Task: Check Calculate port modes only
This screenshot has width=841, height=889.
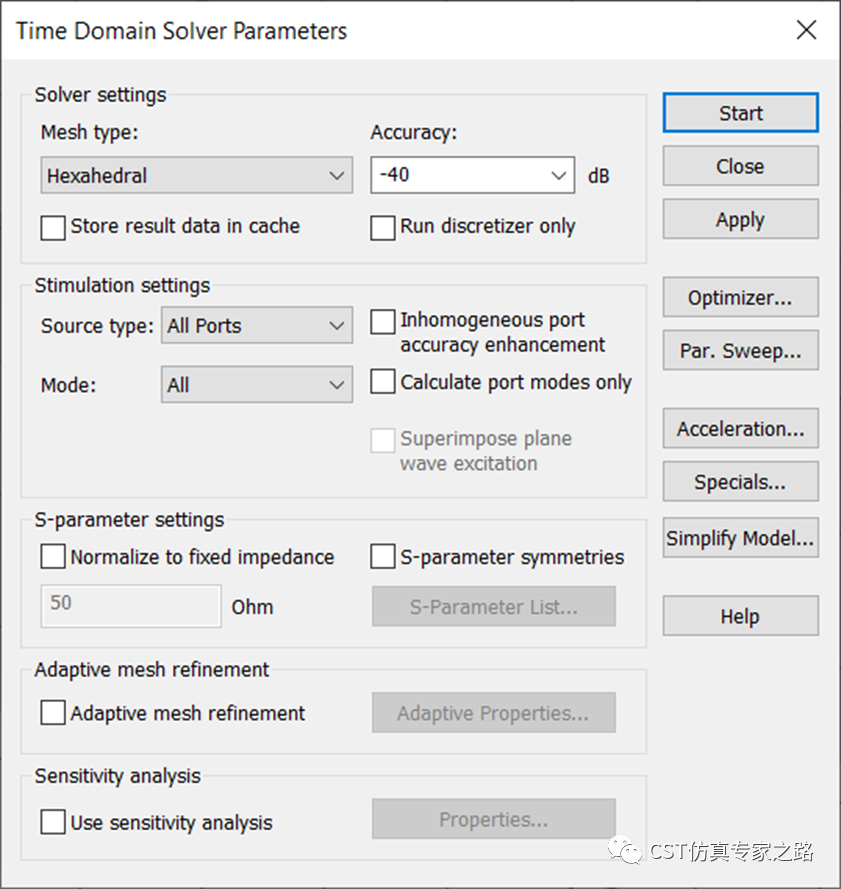Action: 383,381
